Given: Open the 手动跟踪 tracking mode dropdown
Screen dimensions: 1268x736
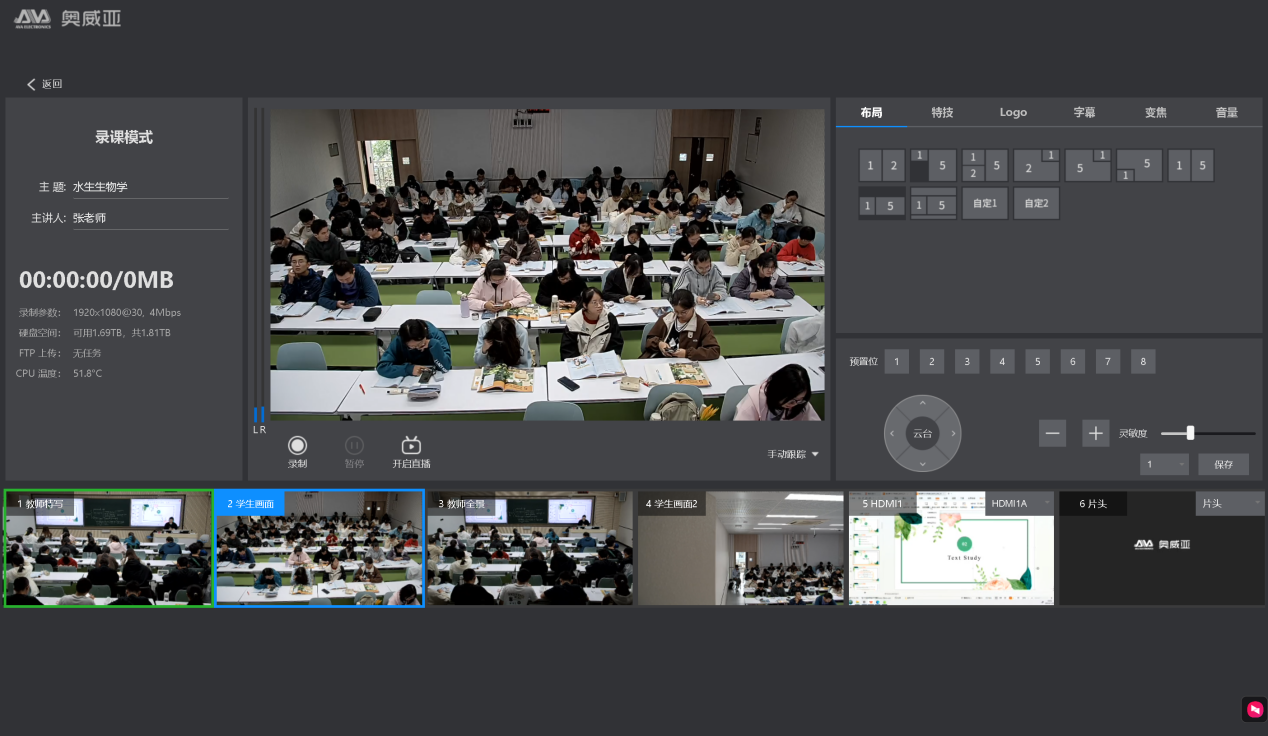Looking at the screenshot, I should [793, 454].
